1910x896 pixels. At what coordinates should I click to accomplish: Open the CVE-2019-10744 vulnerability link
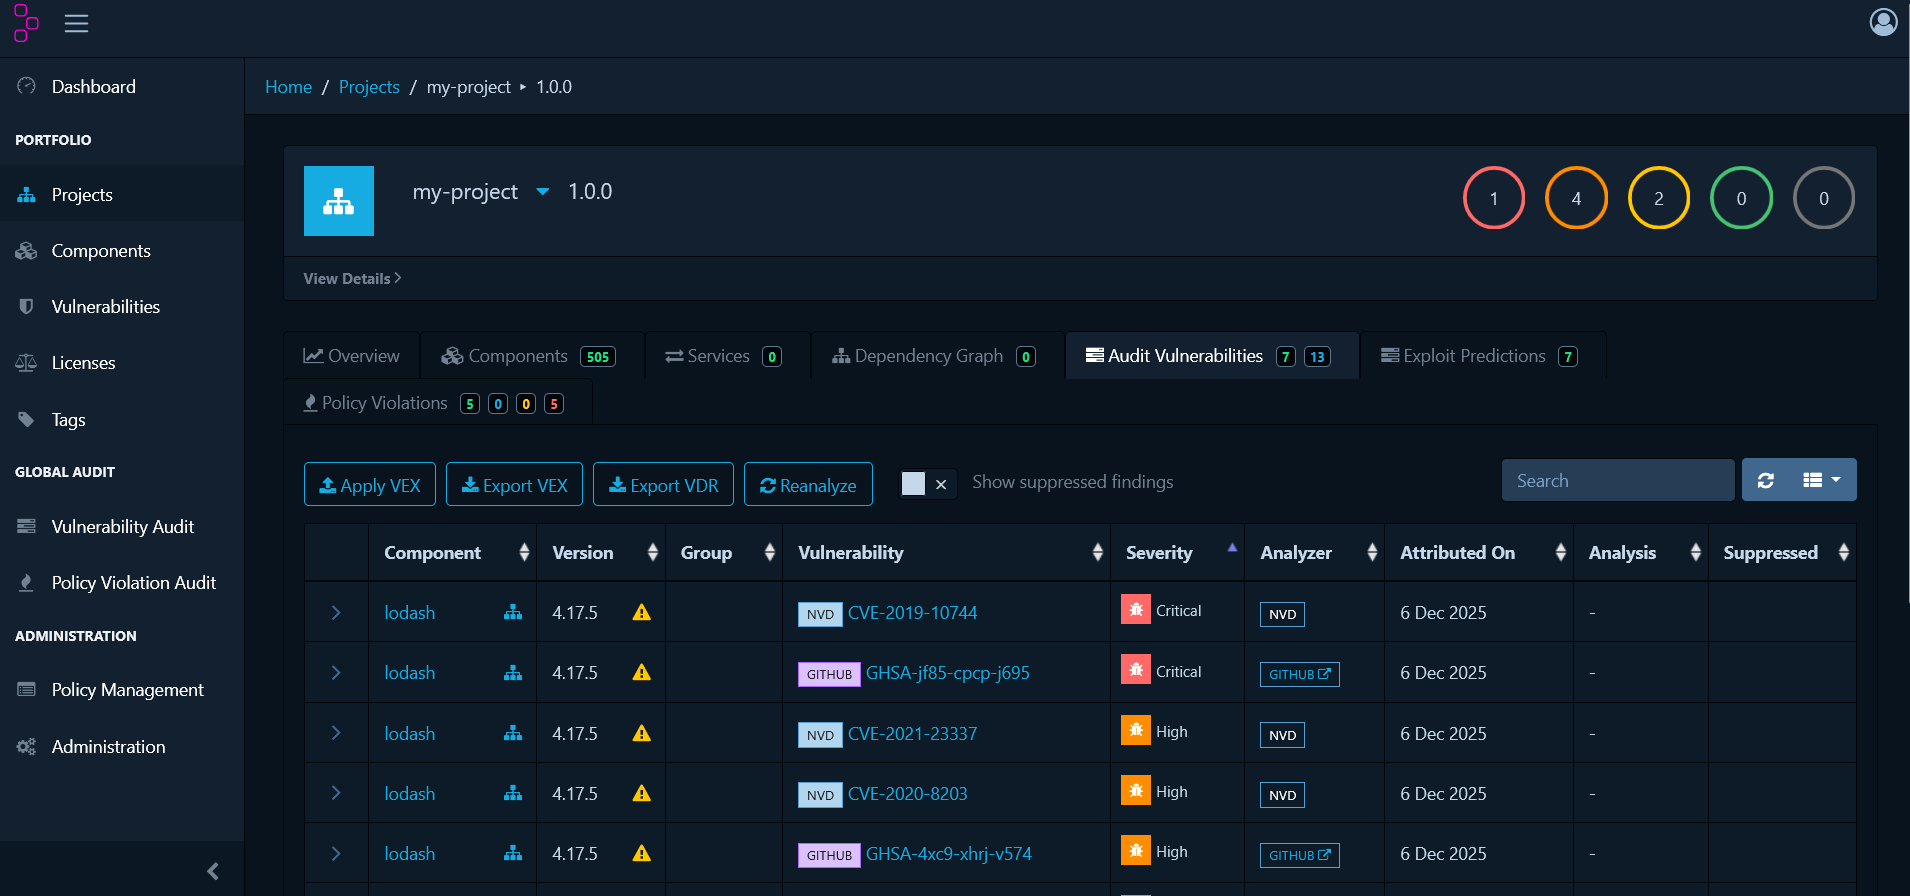pyautogui.click(x=912, y=613)
